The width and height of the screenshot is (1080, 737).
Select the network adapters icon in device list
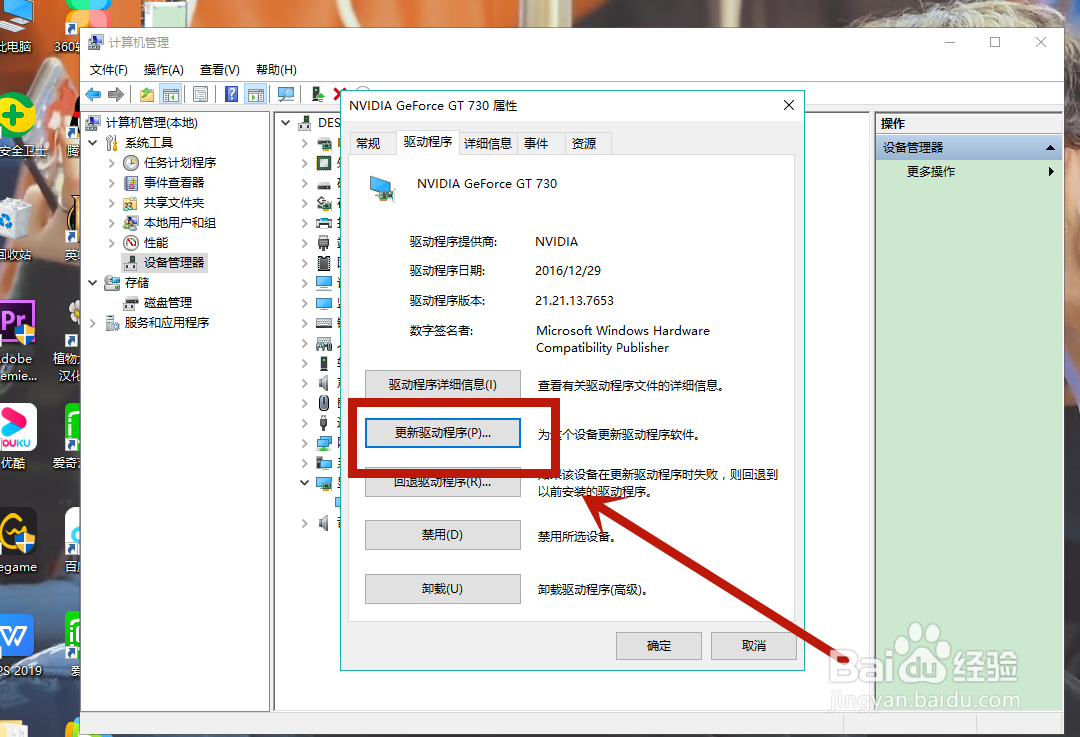pyautogui.click(x=324, y=443)
